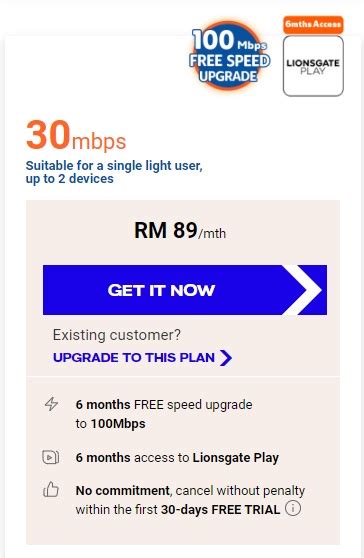Click the thumbs-up no commitment icon
Viewport: 364px width, 558px height.
pos(51,490)
